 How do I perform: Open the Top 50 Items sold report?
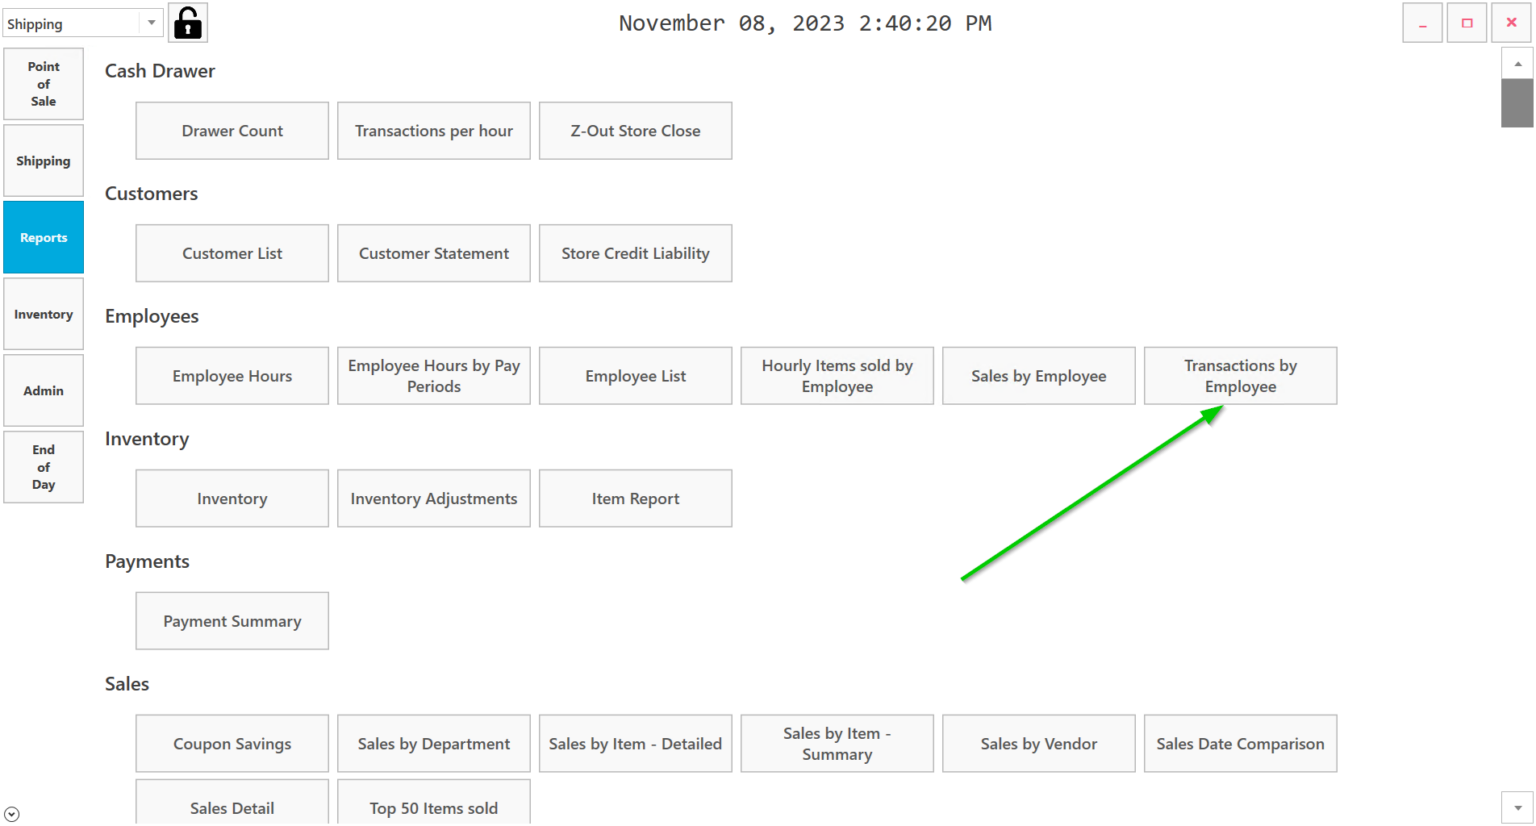pos(433,807)
